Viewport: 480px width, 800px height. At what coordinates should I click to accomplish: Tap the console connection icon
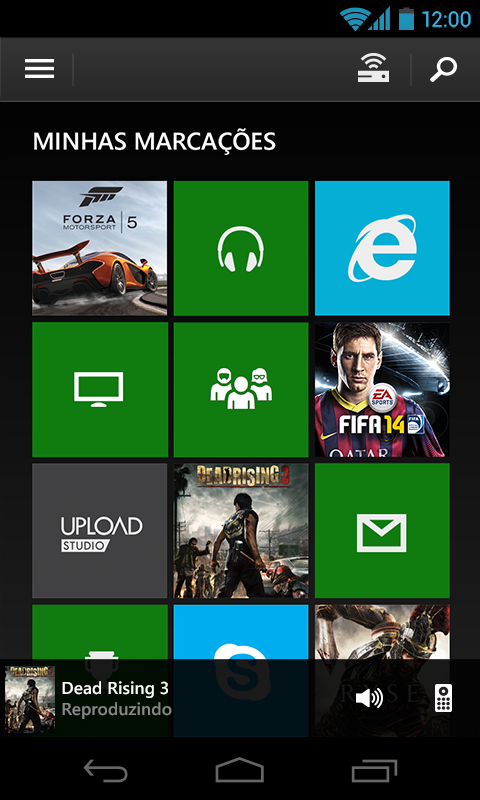[373, 69]
